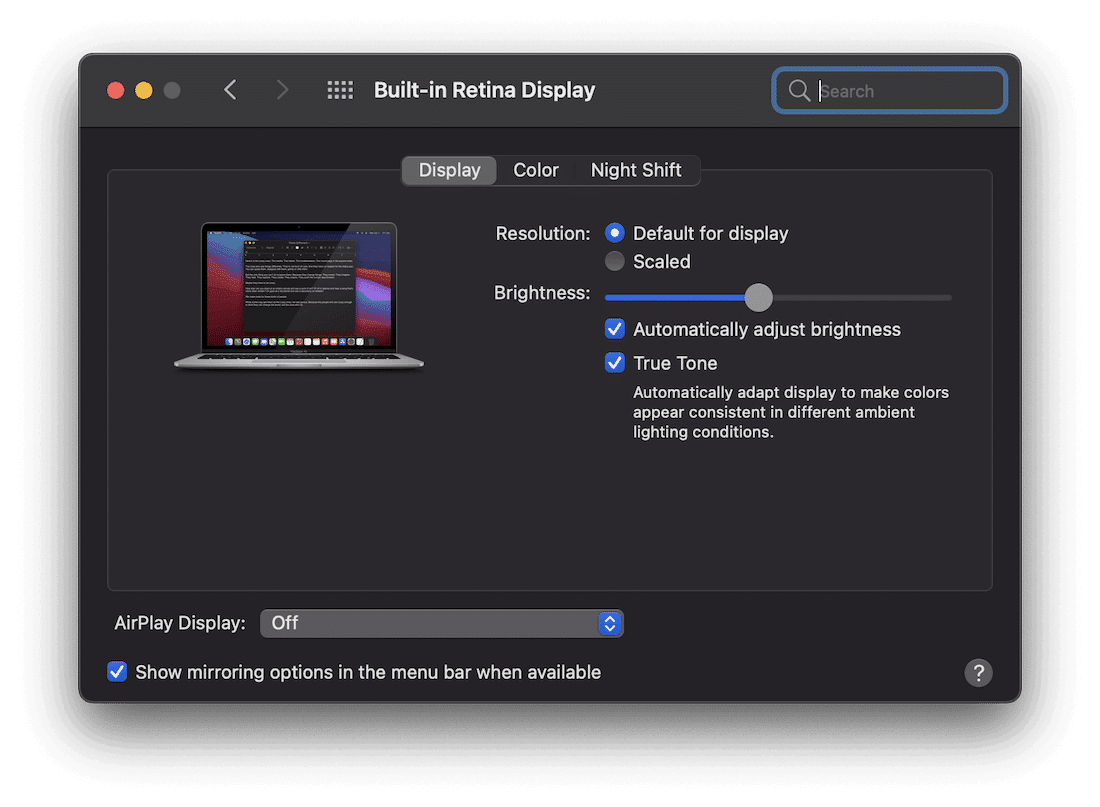
Task: Click the Show All preferences grid icon
Action: click(x=340, y=90)
